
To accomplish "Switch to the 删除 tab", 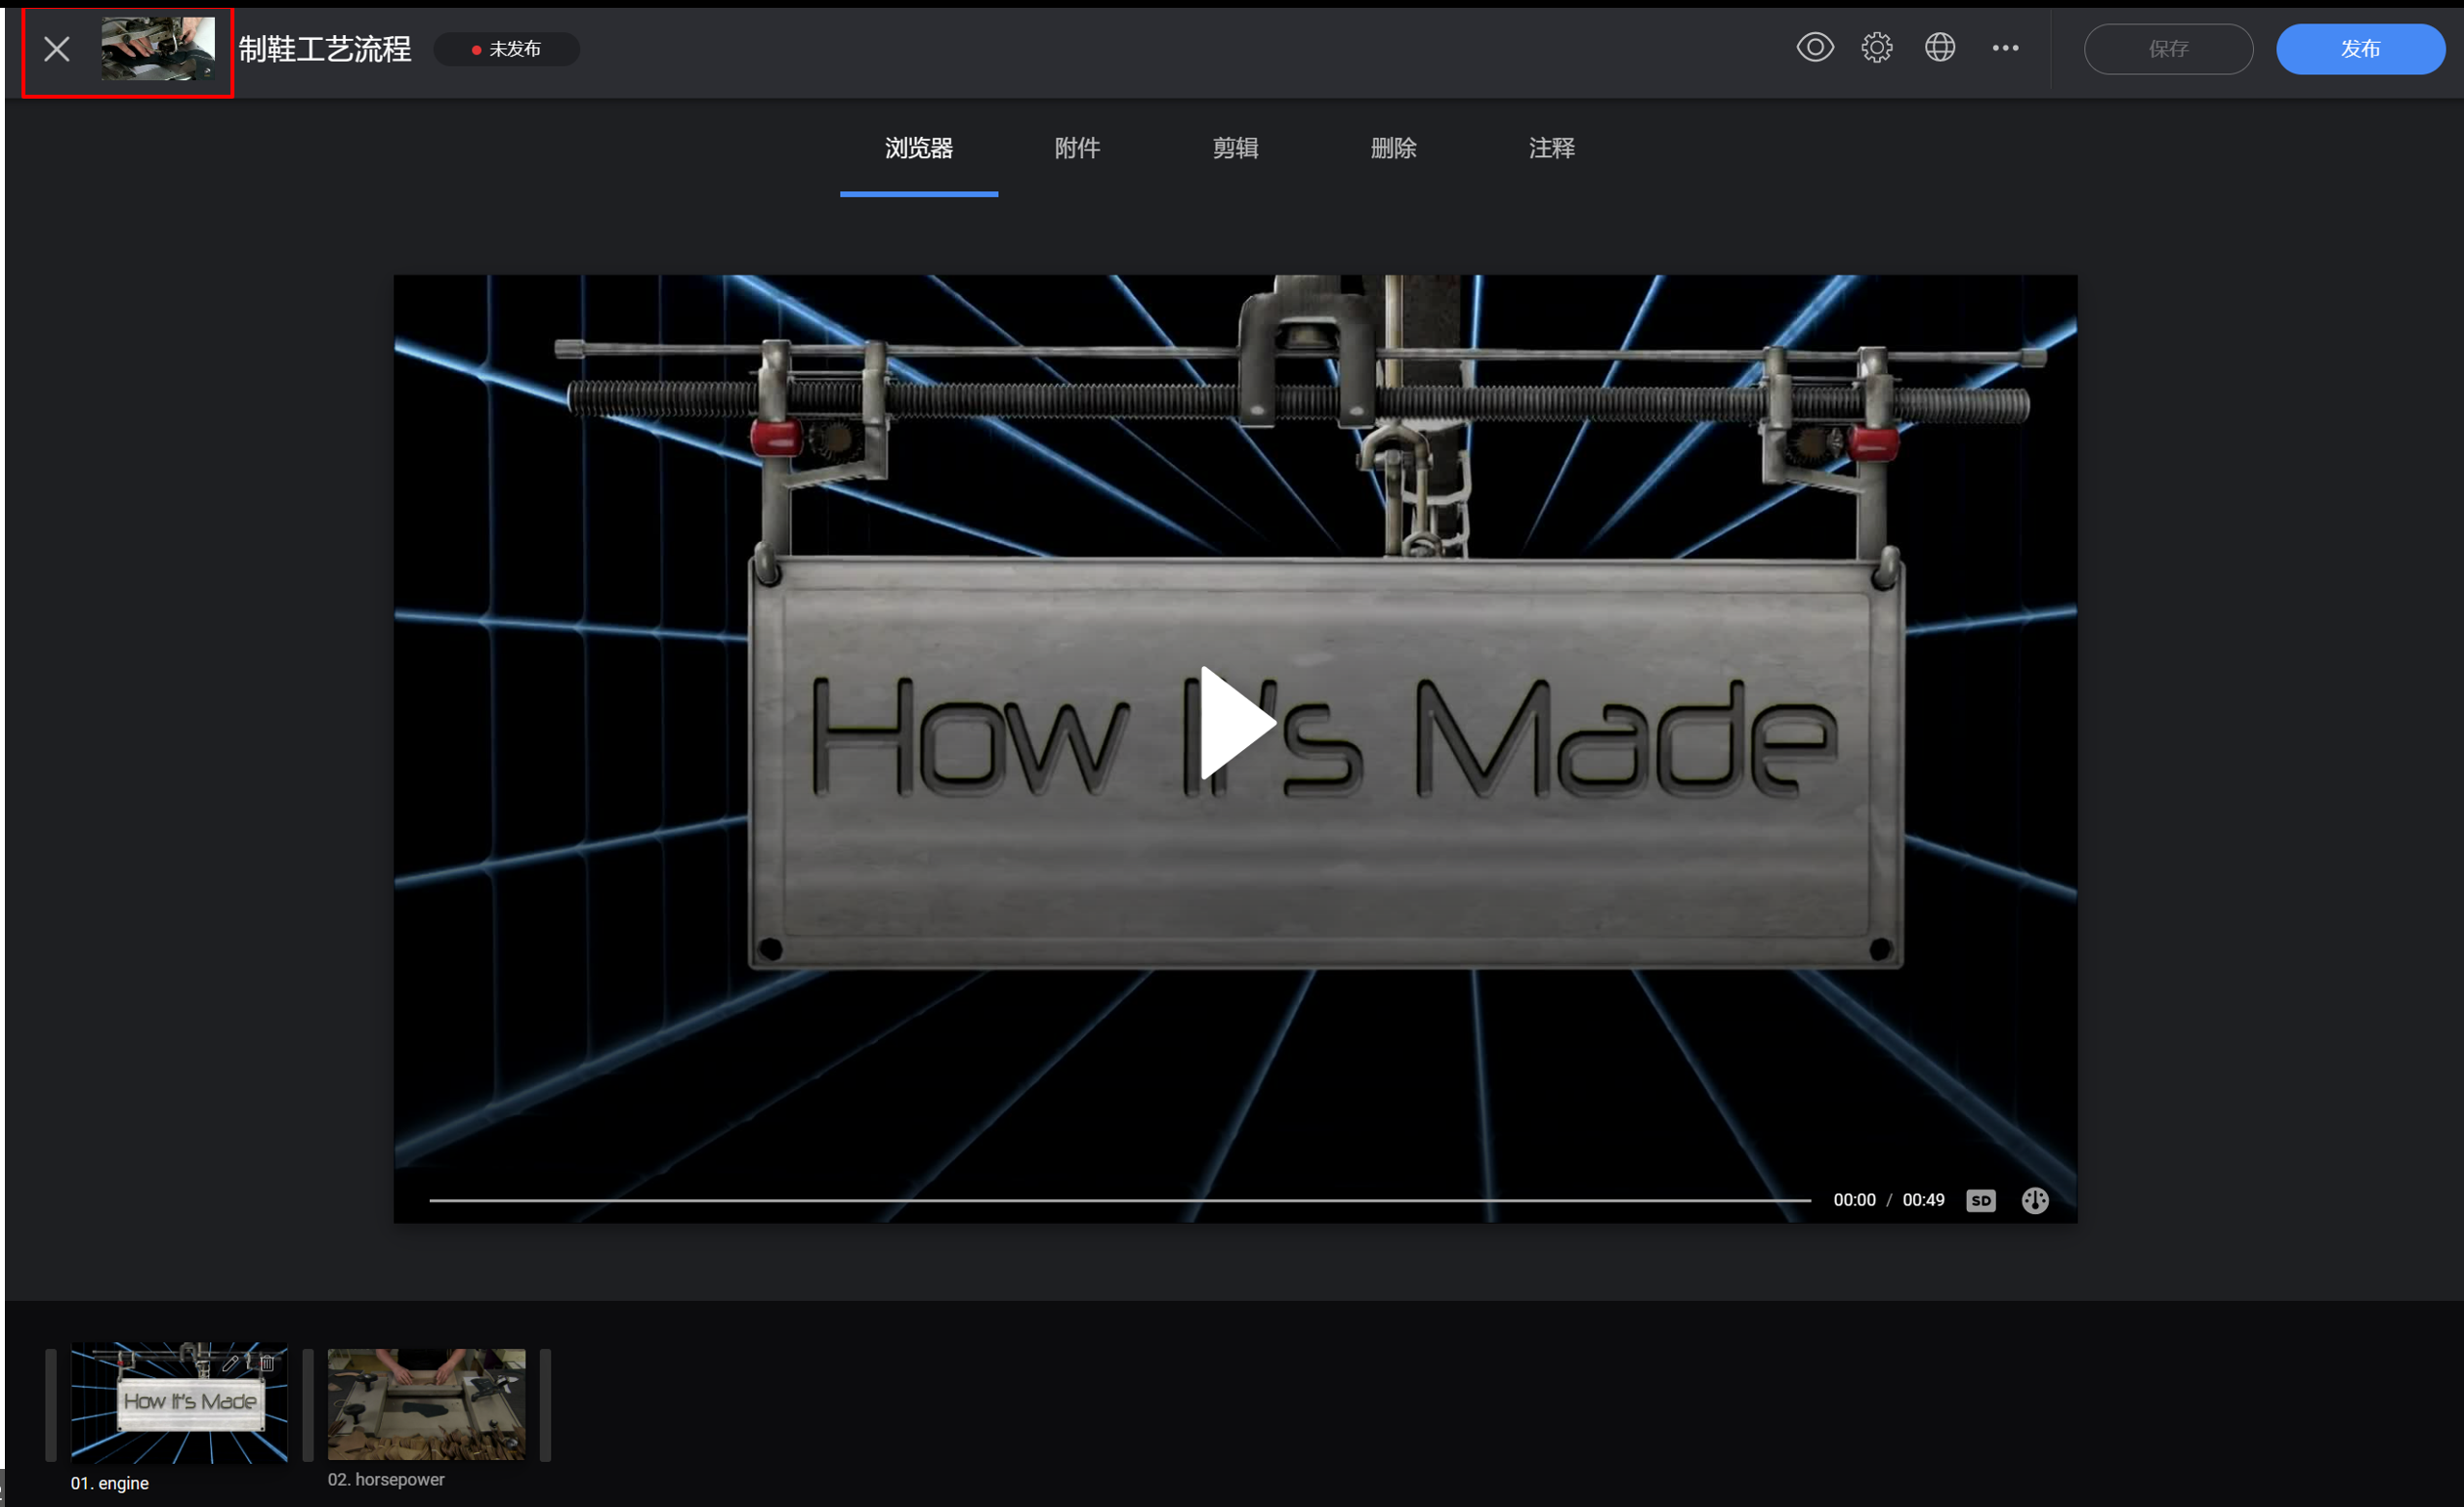I will [x=1393, y=149].
